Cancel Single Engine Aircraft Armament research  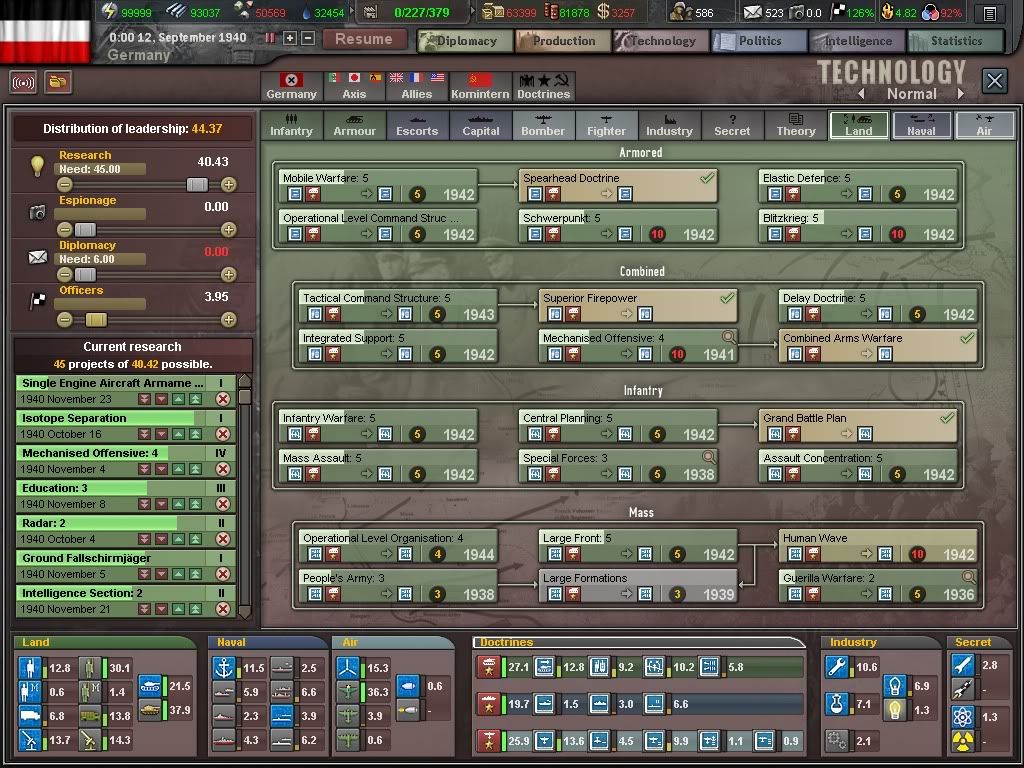pyautogui.click(x=223, y=399)
